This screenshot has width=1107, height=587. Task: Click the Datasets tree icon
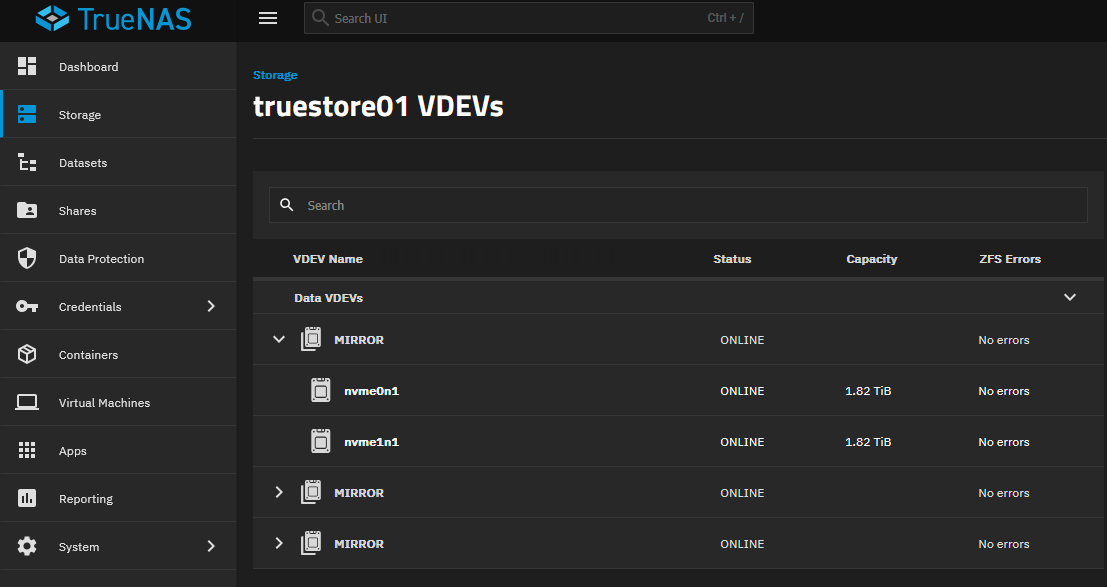[27, 162]
